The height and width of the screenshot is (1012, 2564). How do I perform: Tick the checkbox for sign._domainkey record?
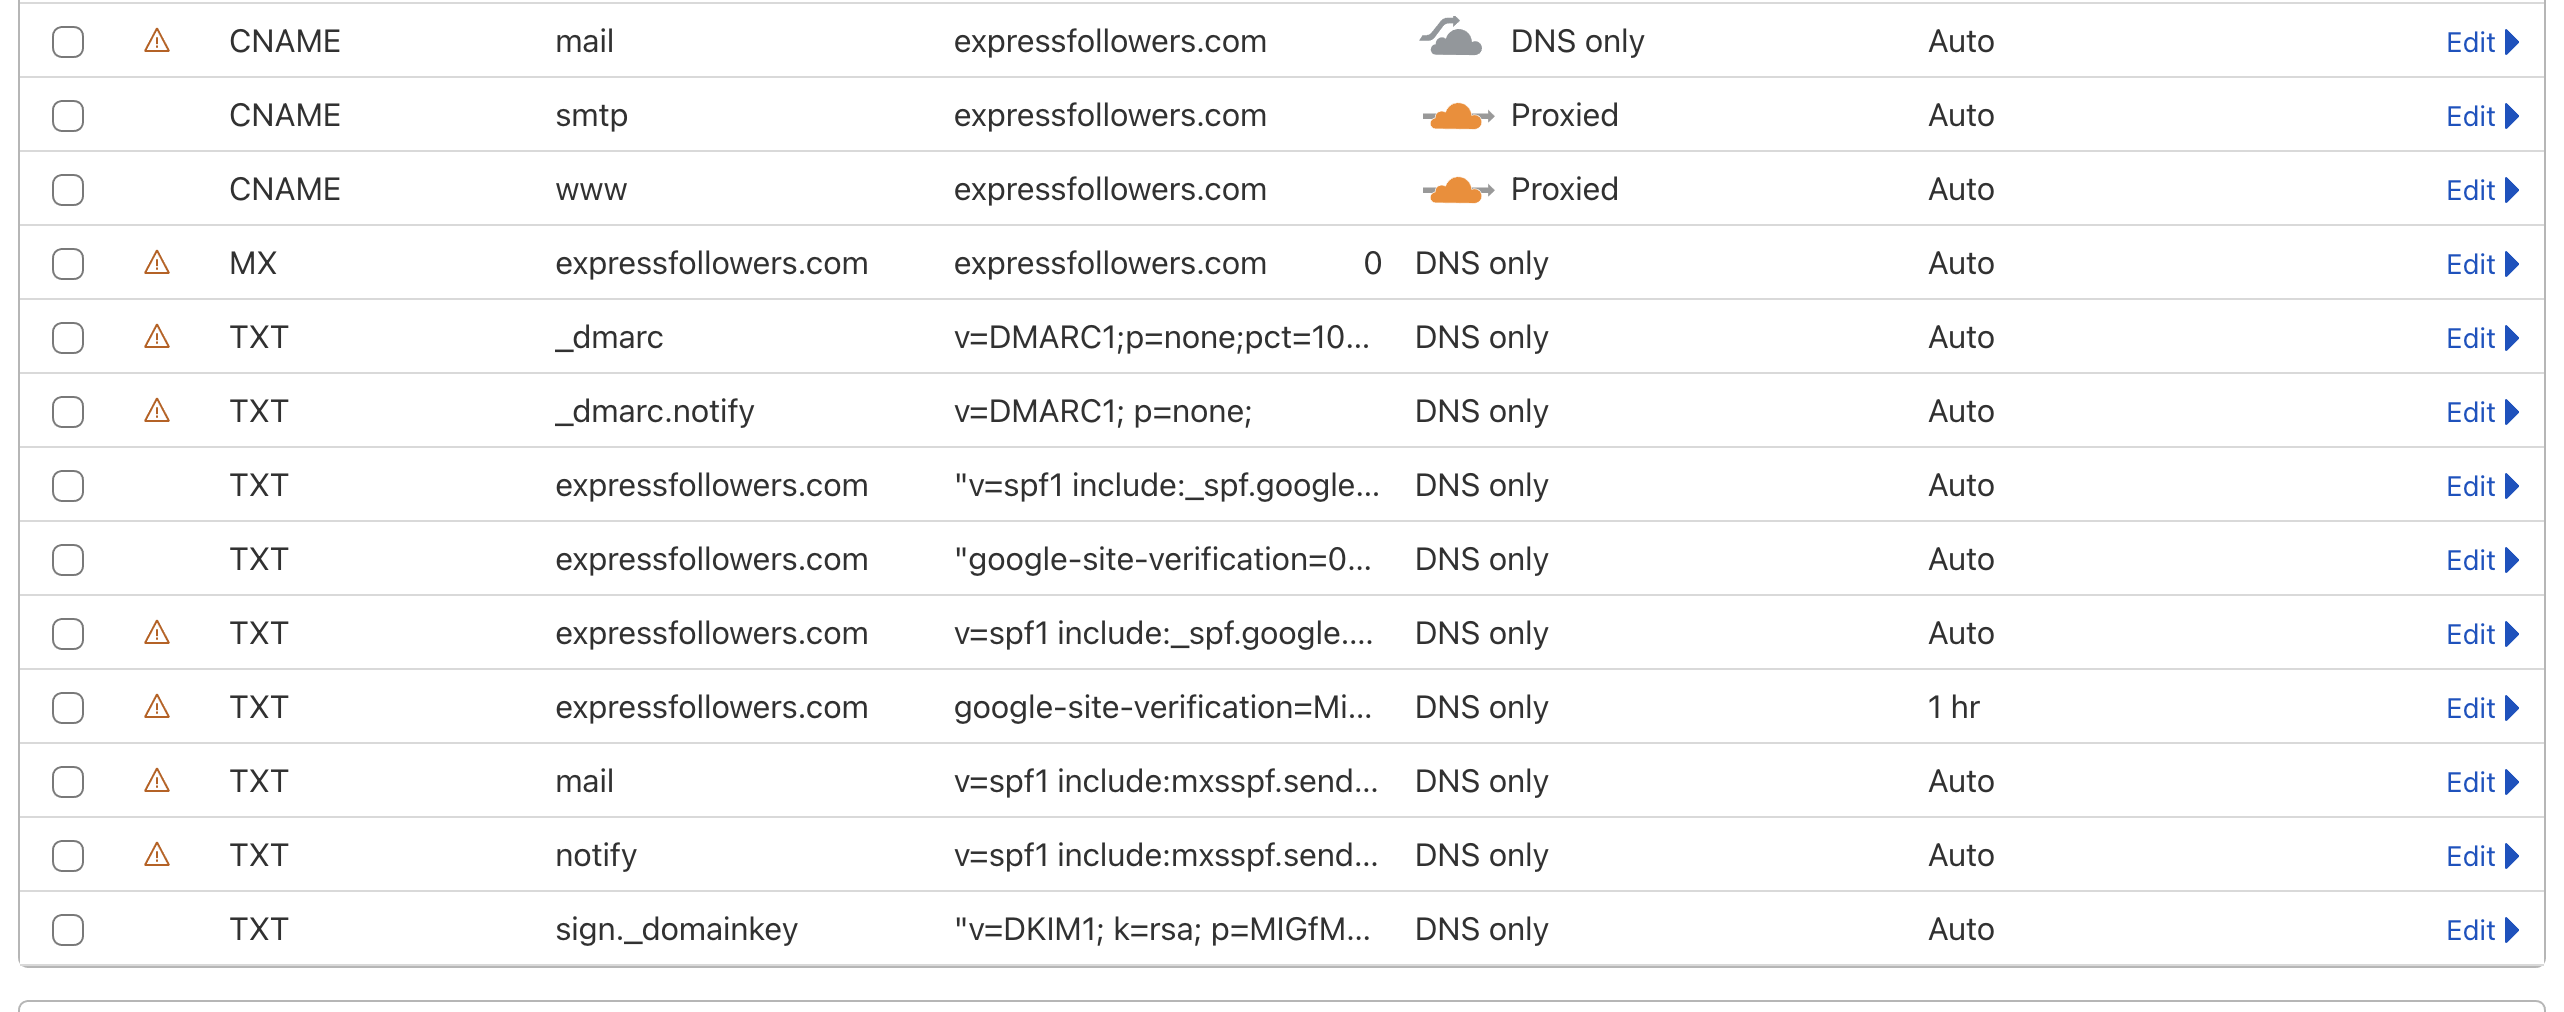[x=68, y=930]
